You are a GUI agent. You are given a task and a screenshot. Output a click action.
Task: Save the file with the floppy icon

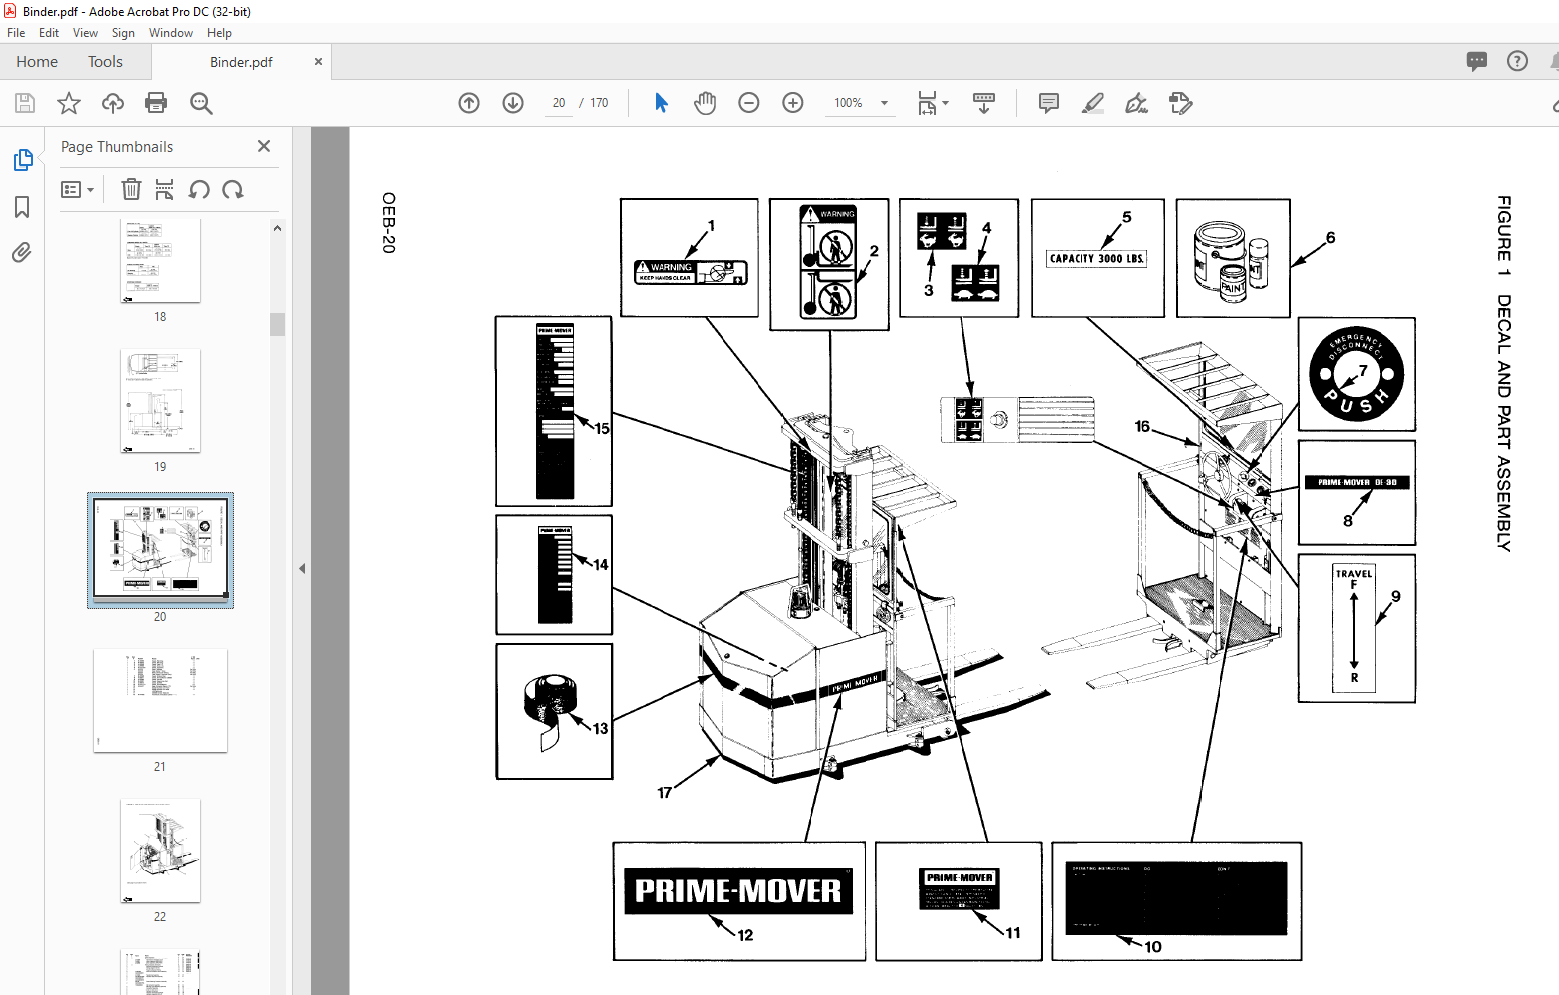click(x=25, y=103)
